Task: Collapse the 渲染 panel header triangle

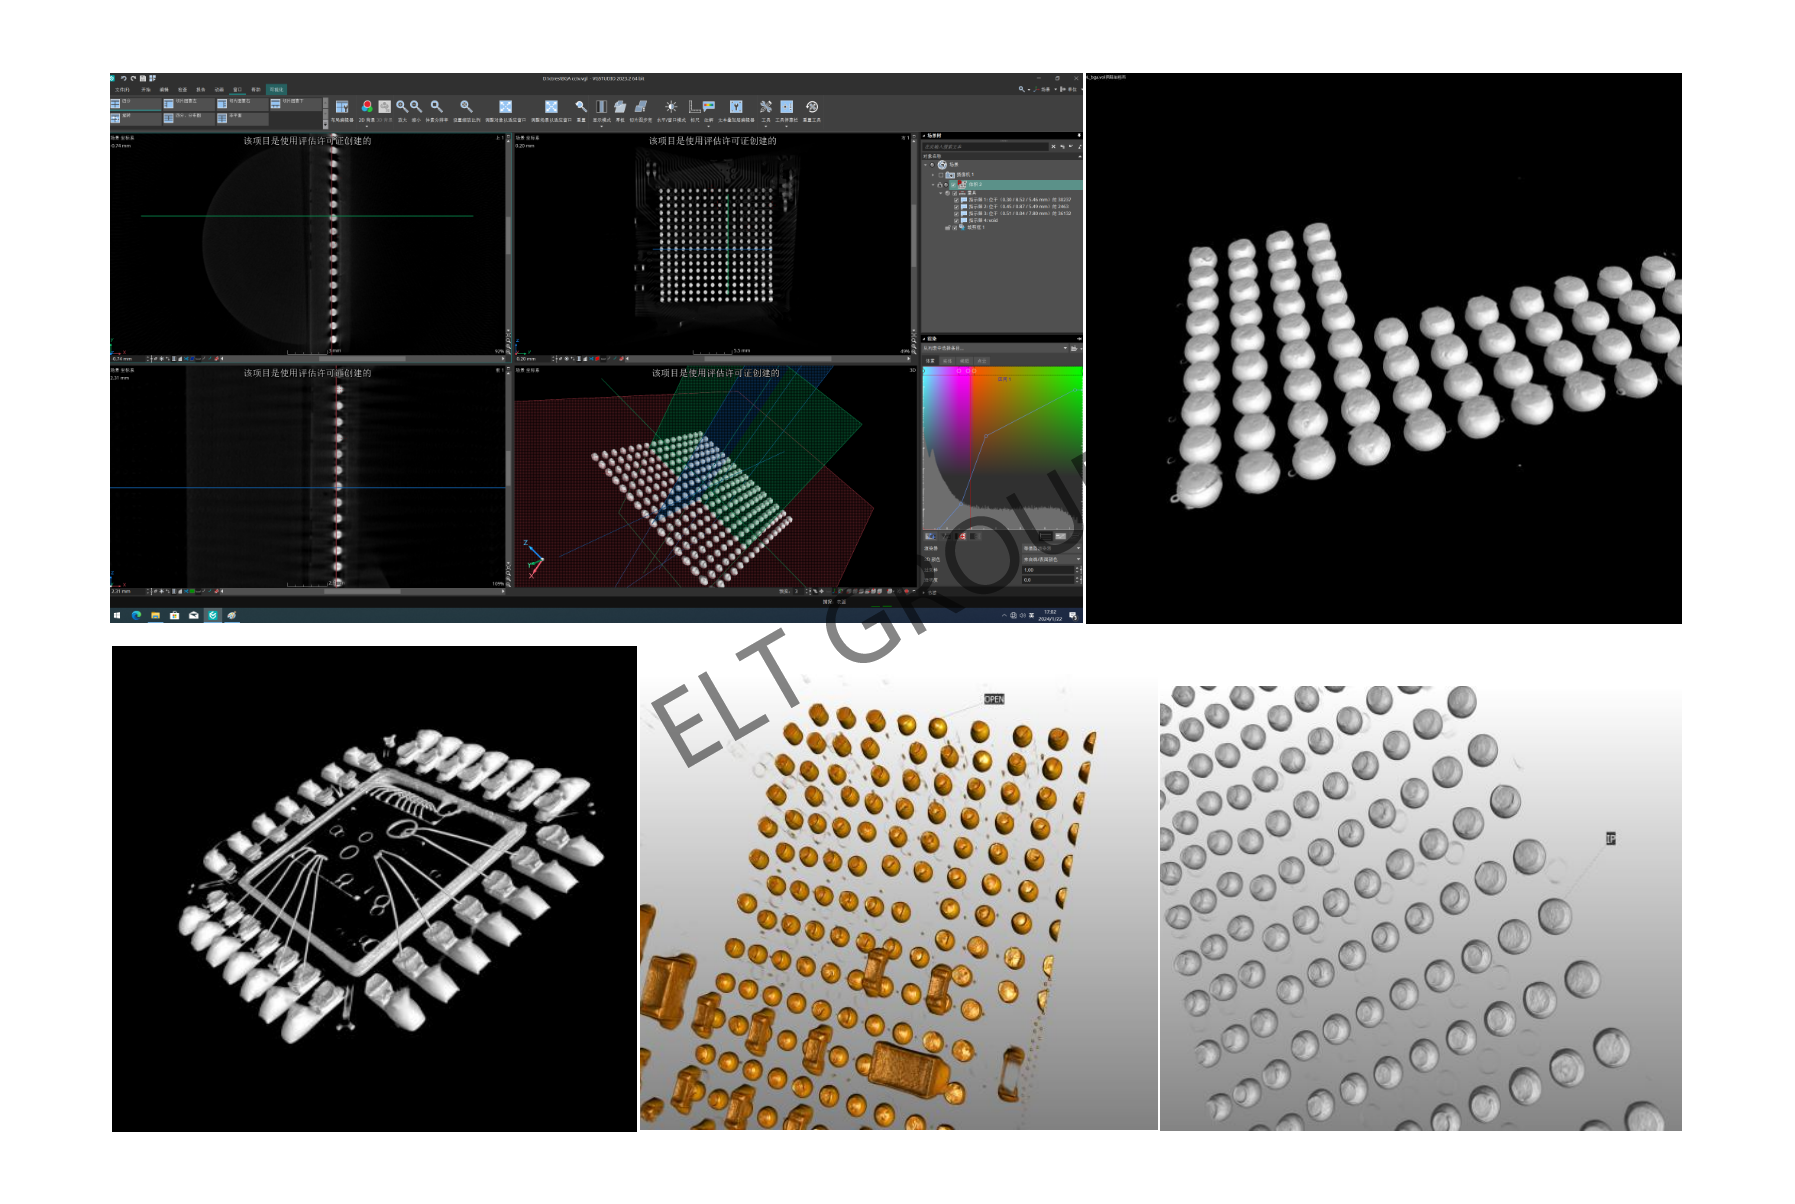Action: pyautogui.click(x=924, y=339)
